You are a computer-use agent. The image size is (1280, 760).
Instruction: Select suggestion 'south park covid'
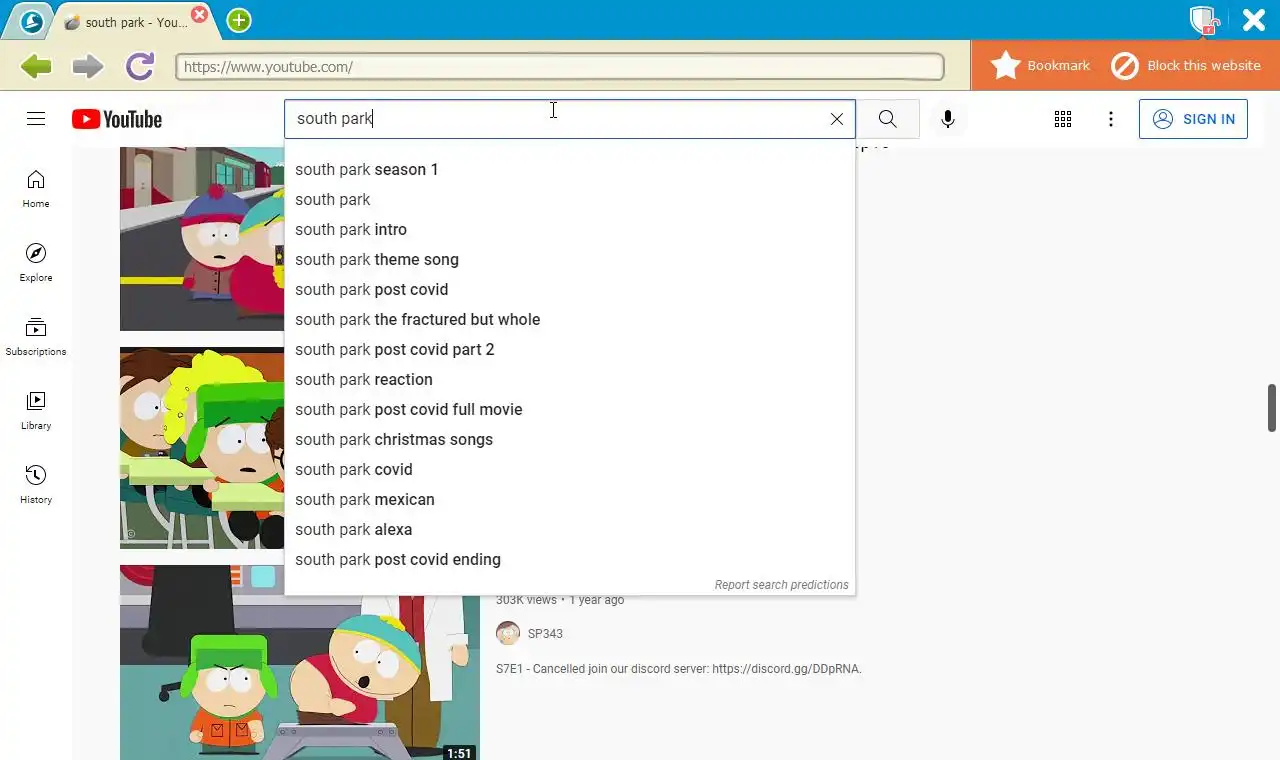point(570,470)
